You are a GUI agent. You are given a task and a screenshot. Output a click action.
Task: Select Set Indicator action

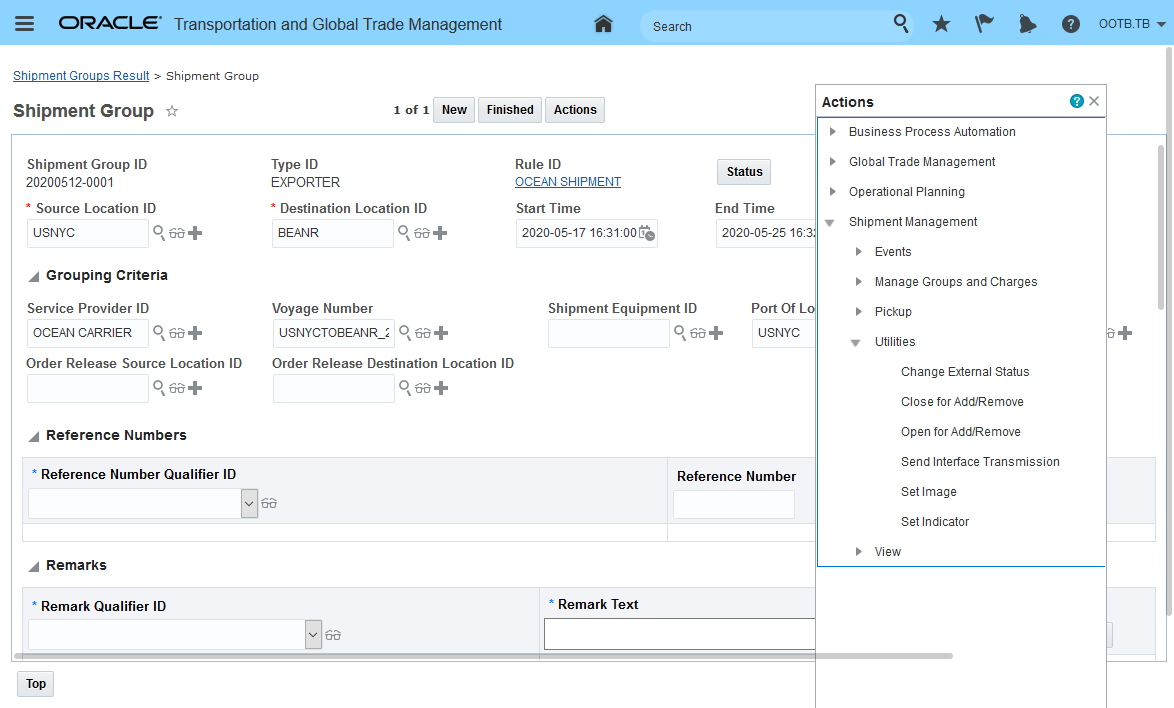(x=934, y=522)
